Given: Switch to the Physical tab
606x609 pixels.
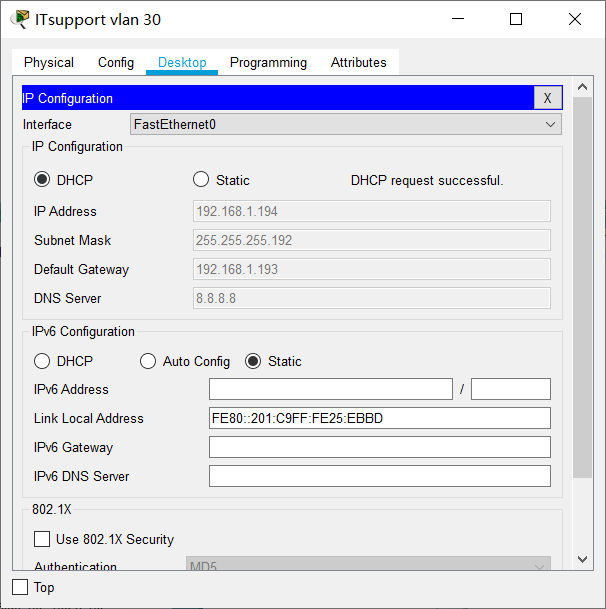Looking at the screenshot, I should (x=49, y=63).
